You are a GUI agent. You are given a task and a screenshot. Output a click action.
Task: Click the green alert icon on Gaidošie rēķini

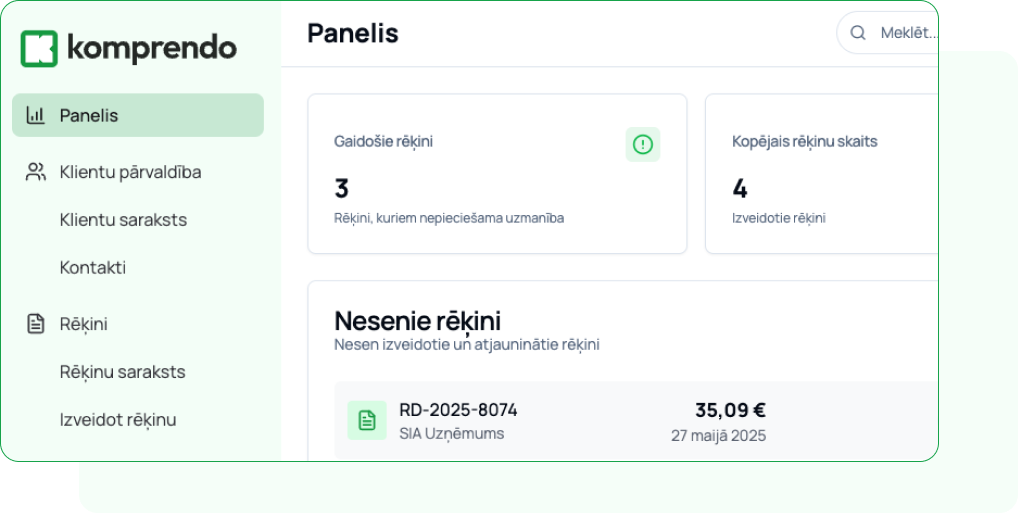(x=643, y=144)
